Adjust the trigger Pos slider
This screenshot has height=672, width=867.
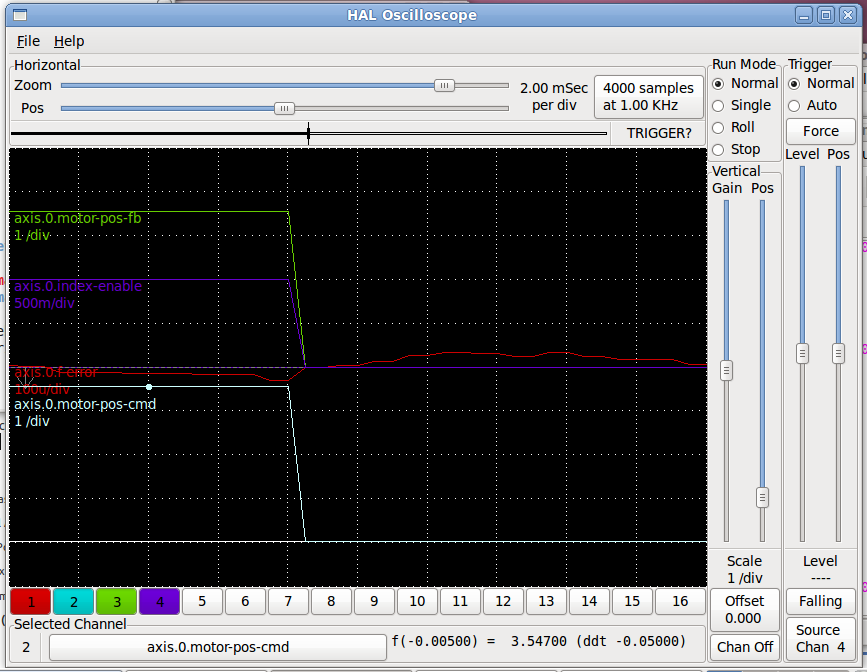(839, 353)
